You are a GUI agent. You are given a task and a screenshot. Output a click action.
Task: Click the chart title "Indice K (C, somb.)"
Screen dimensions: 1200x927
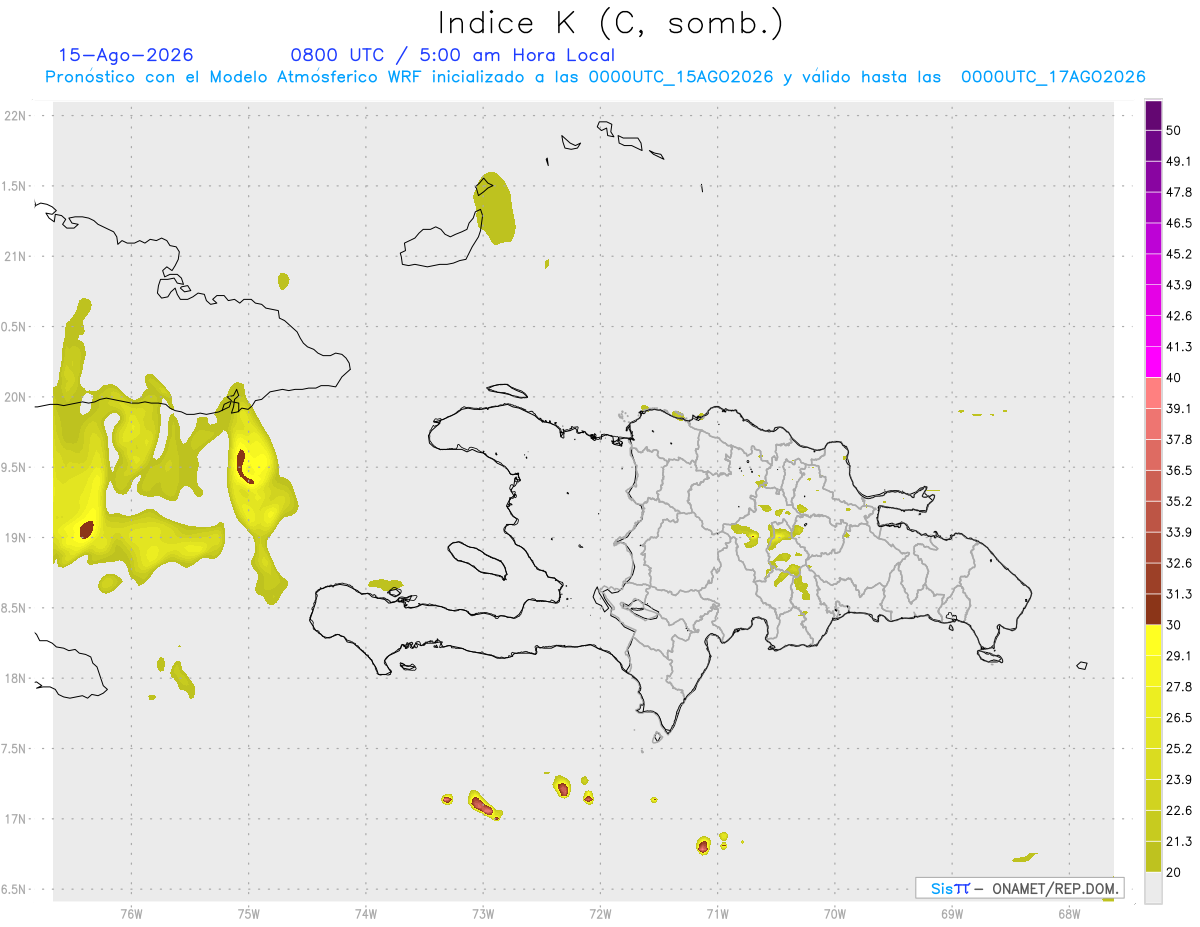pos(610,23)
